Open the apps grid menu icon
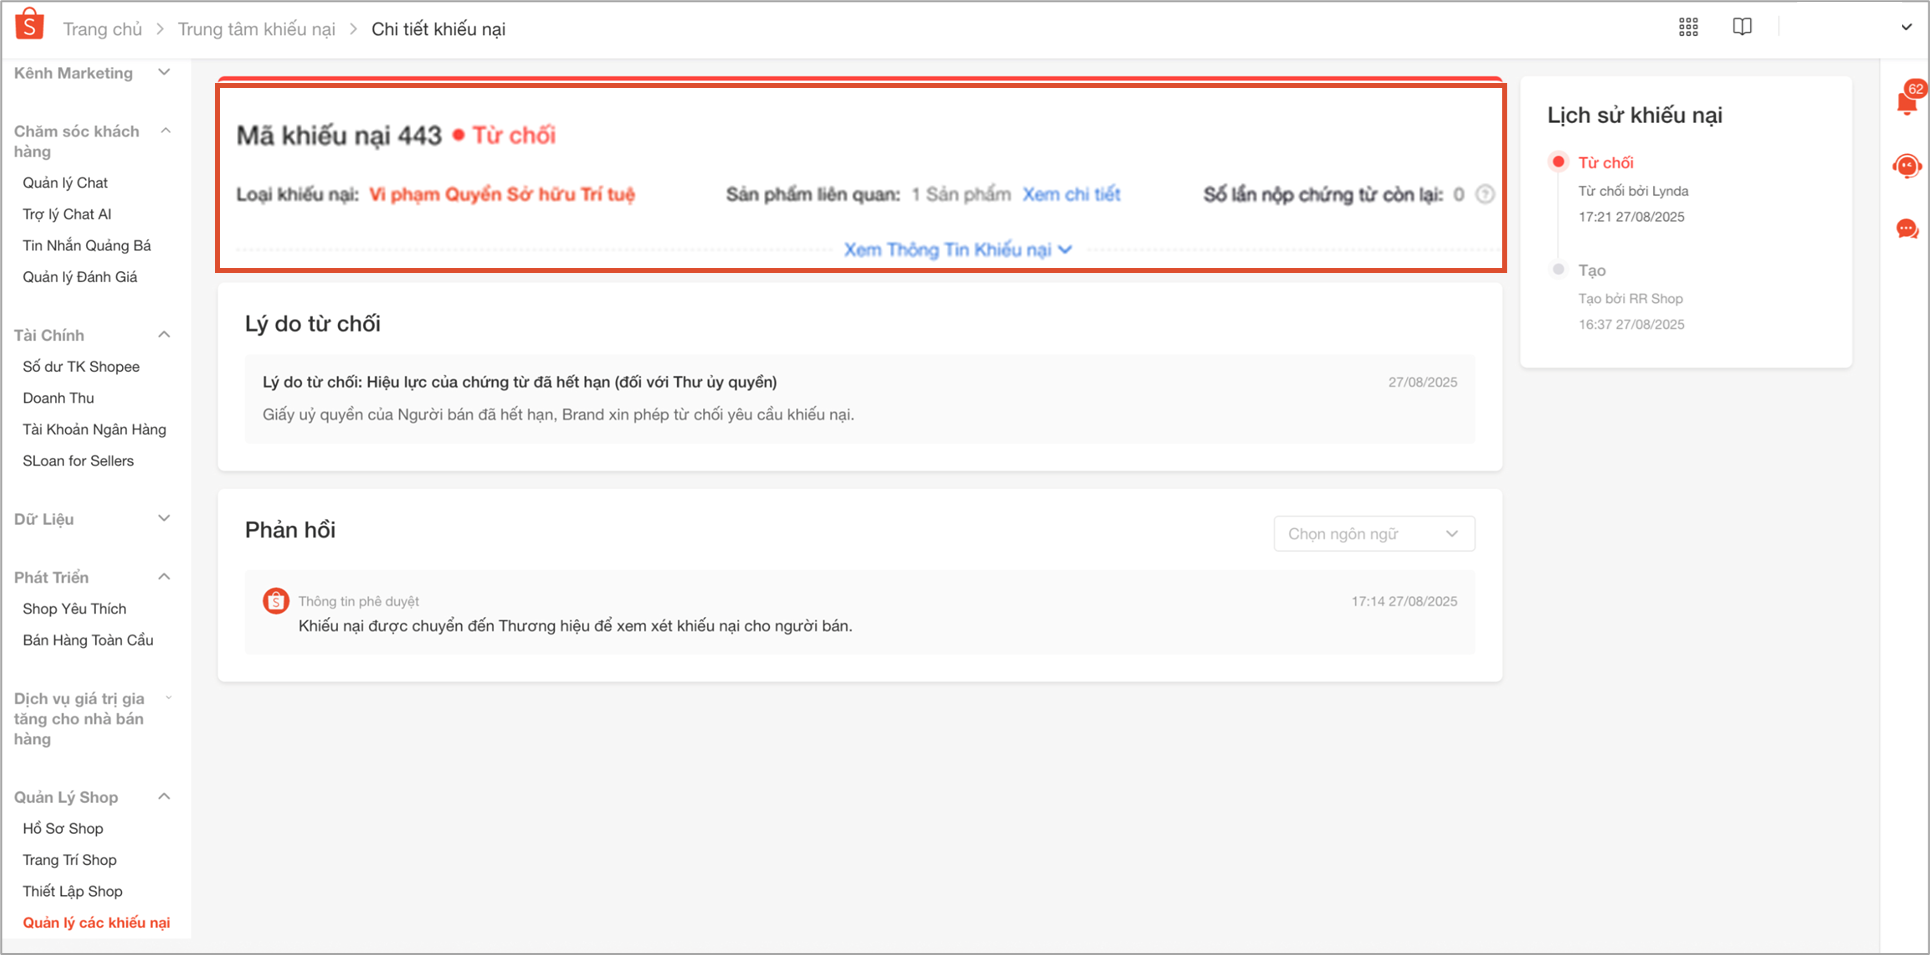Screen dimensions: 1930x955 [x=1688, y=28]
